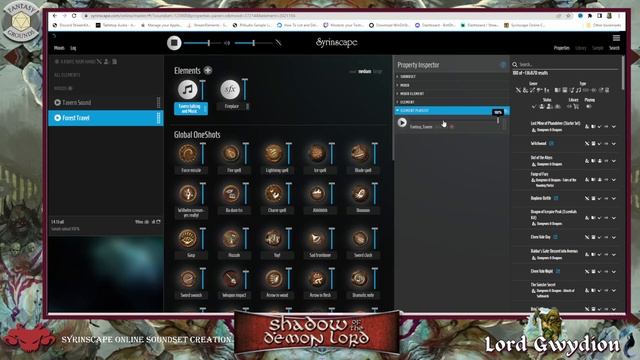The width and height of the screenshot is (640, 360).
Task: Open the Sample tab
Action: (x=598, y=48)
